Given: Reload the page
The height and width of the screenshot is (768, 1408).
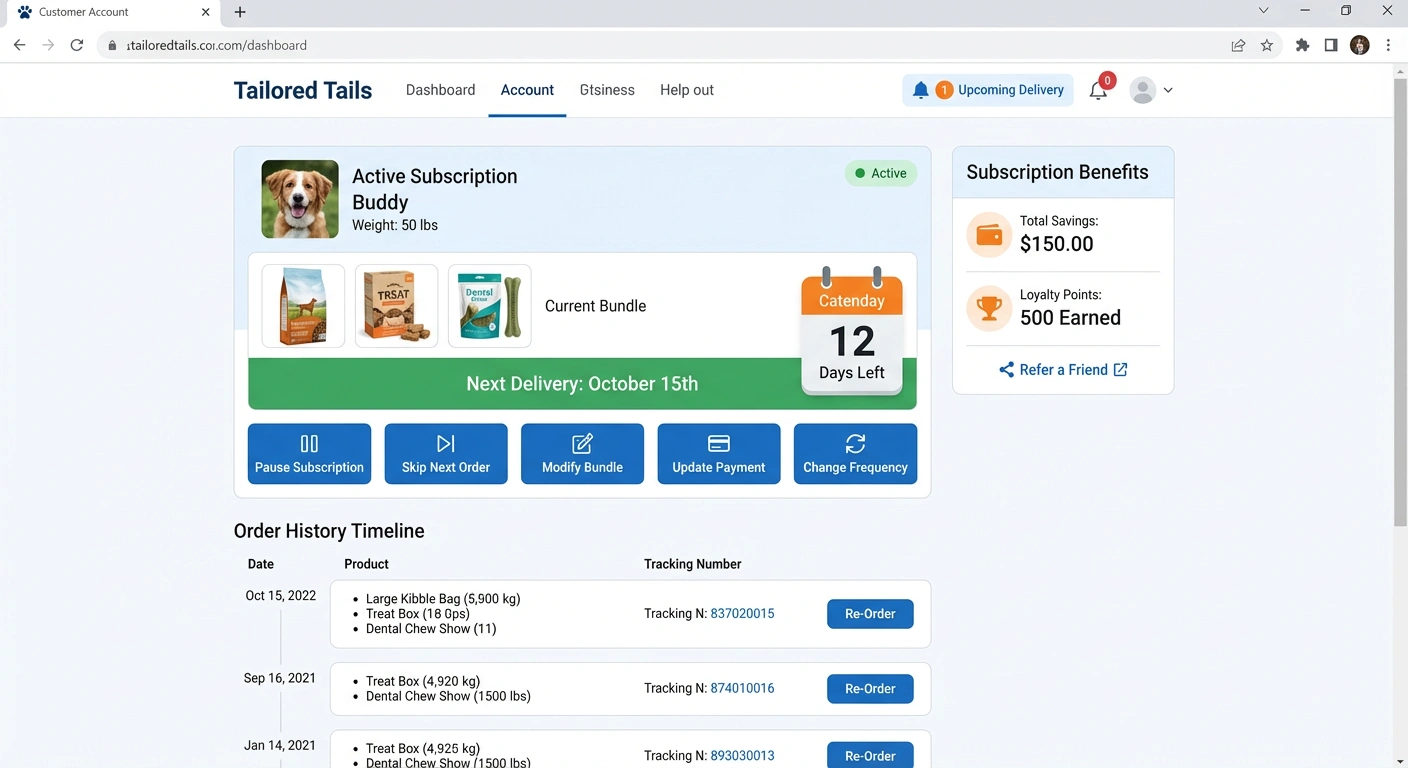Looking at the screenshot, I should (77, 45).
